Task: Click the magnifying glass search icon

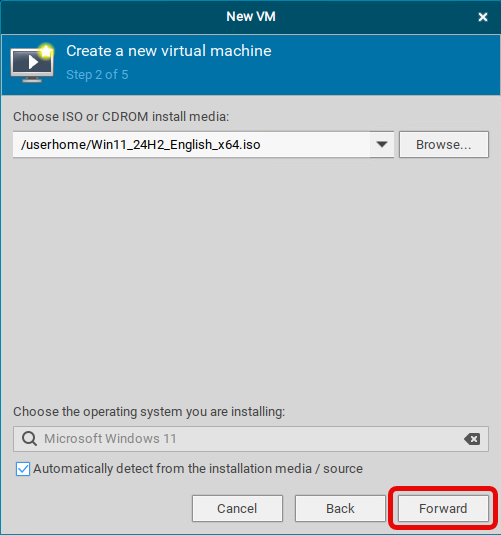Action: [x=29, y=438]
